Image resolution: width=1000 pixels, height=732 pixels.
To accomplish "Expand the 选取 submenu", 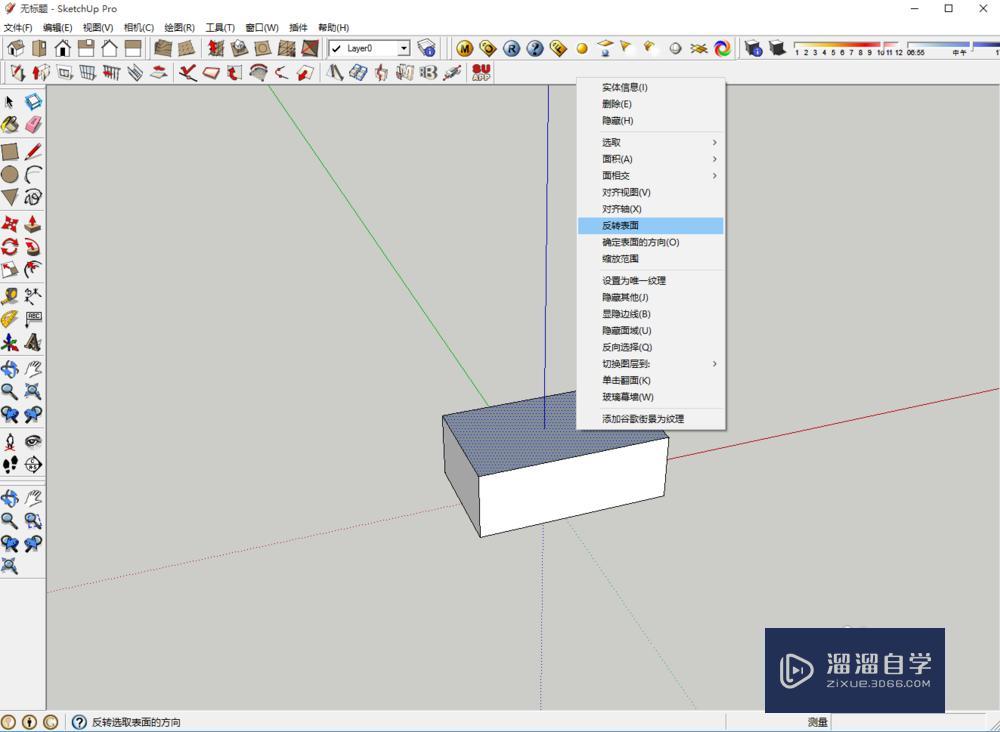I will coord(651,142).
